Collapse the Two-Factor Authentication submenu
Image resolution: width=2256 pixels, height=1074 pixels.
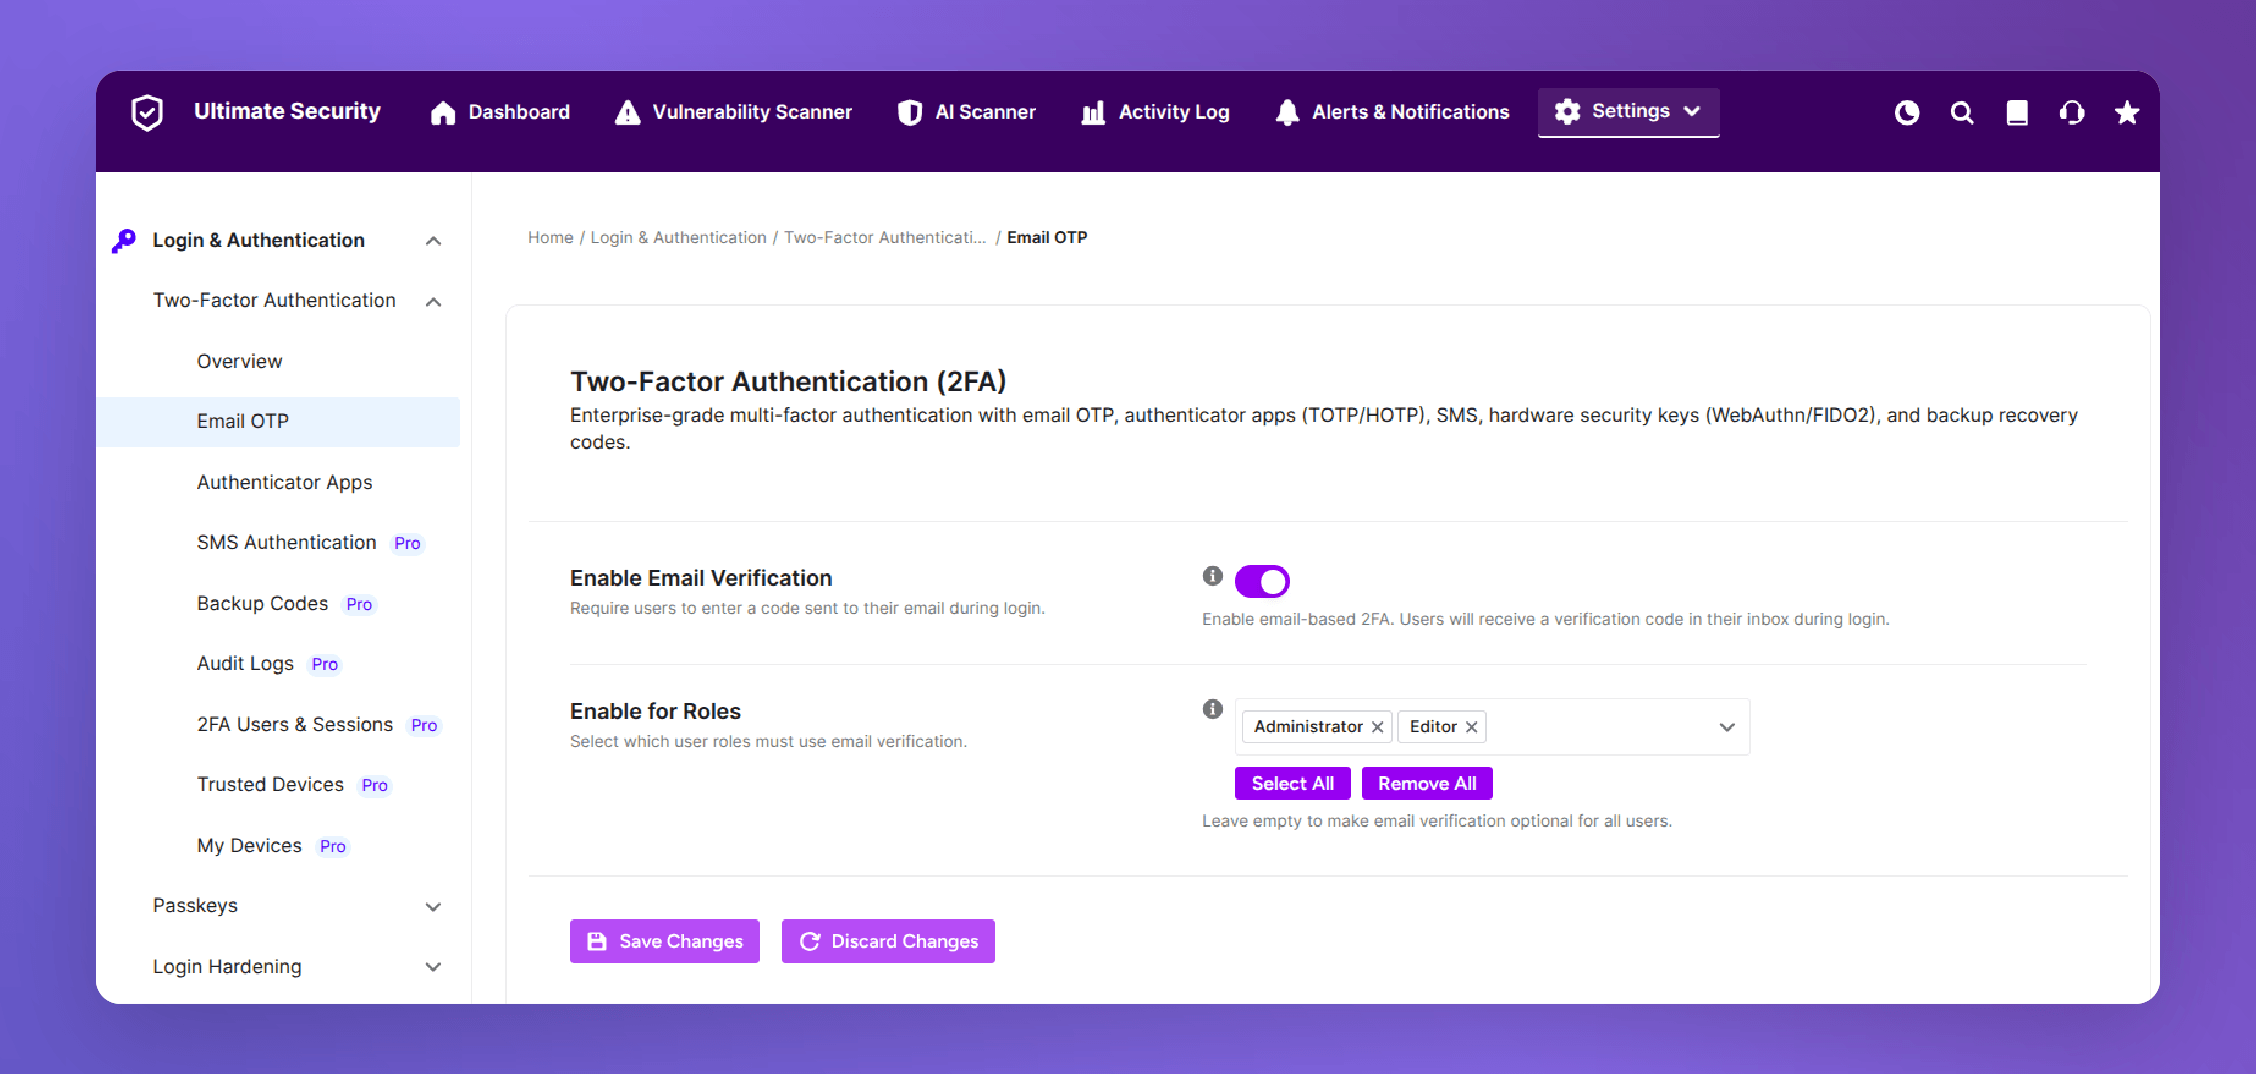coord(433,302)
